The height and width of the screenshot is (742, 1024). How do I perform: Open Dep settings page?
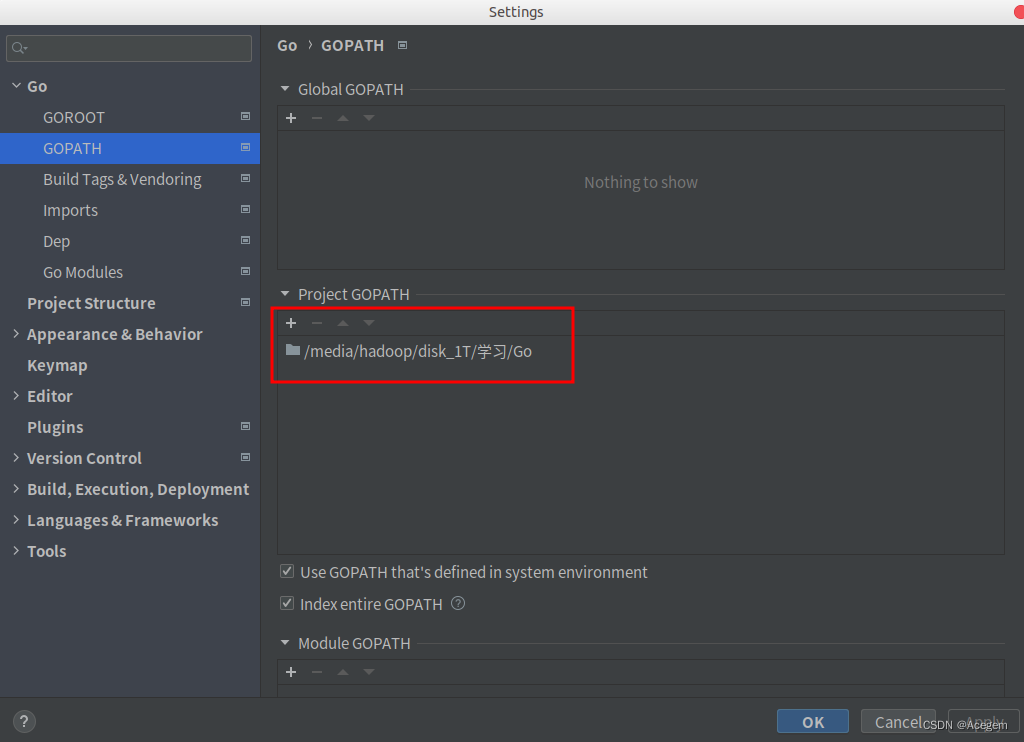[130, 242]
